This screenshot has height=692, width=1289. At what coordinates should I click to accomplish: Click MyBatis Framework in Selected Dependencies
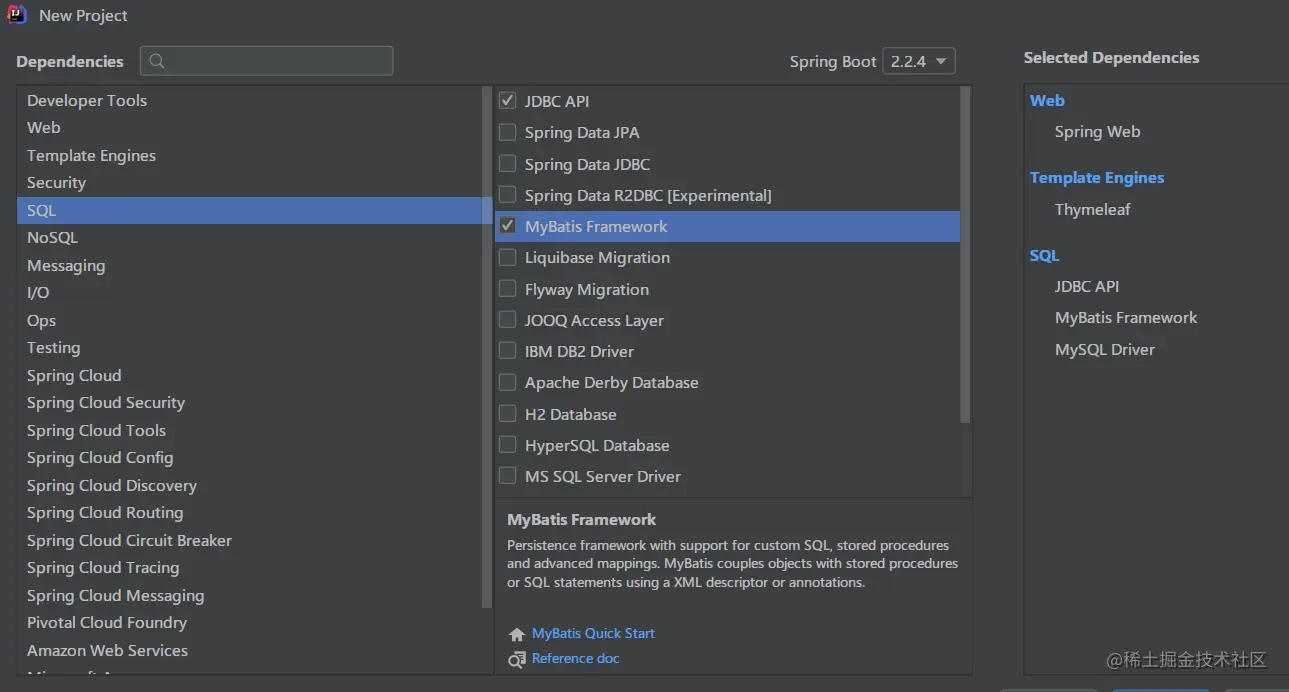1126,318
